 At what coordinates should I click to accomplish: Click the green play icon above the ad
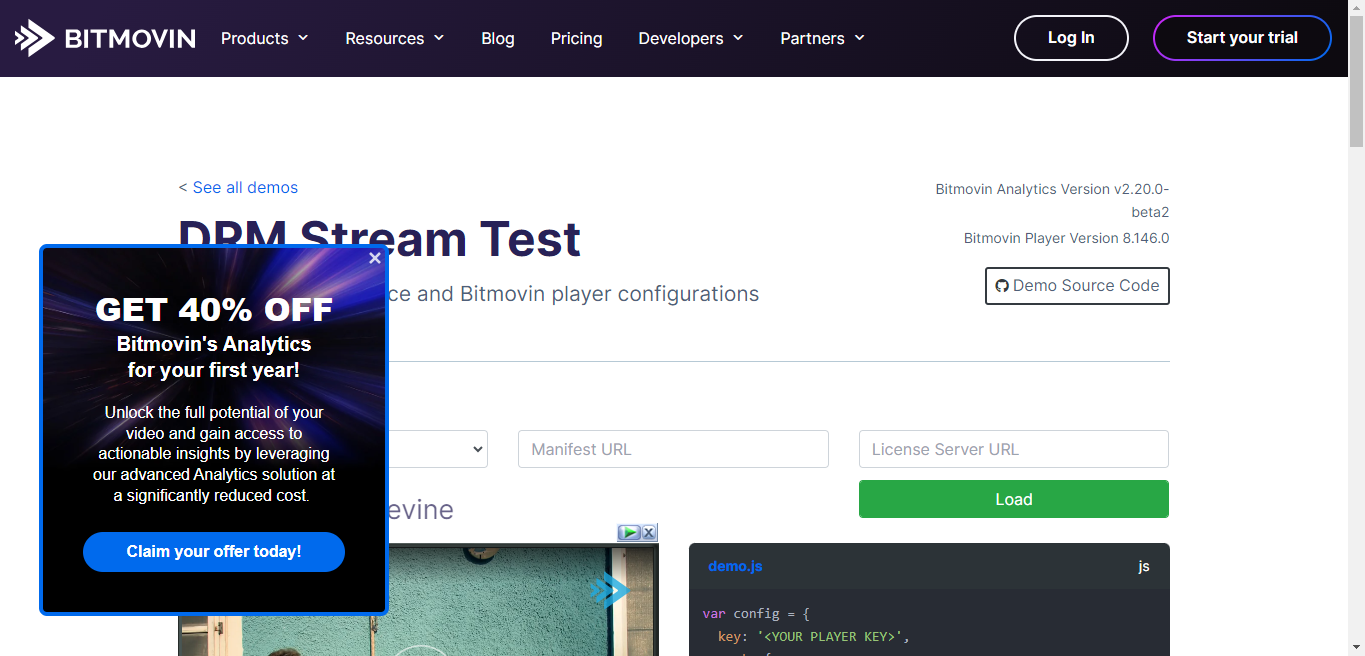pyautogui.click(x=630, y=532)
